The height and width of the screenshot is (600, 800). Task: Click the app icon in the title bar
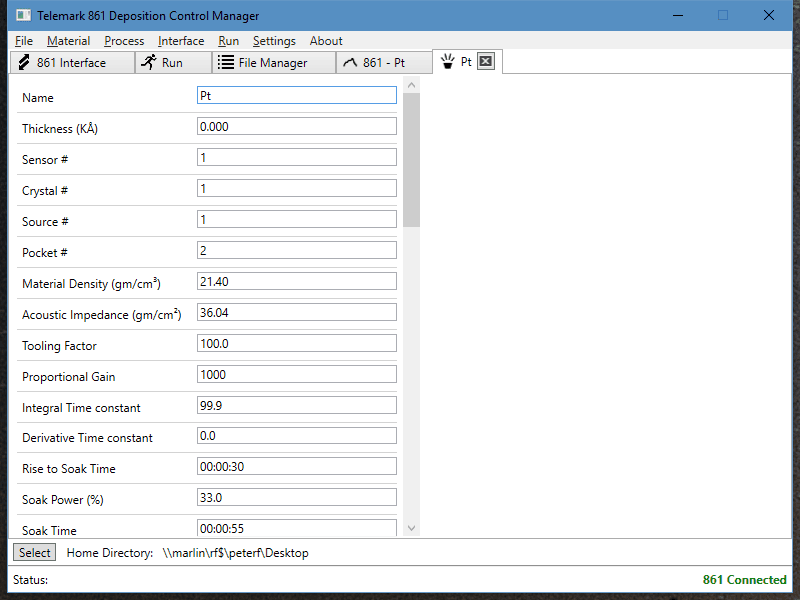coord(23,15)
